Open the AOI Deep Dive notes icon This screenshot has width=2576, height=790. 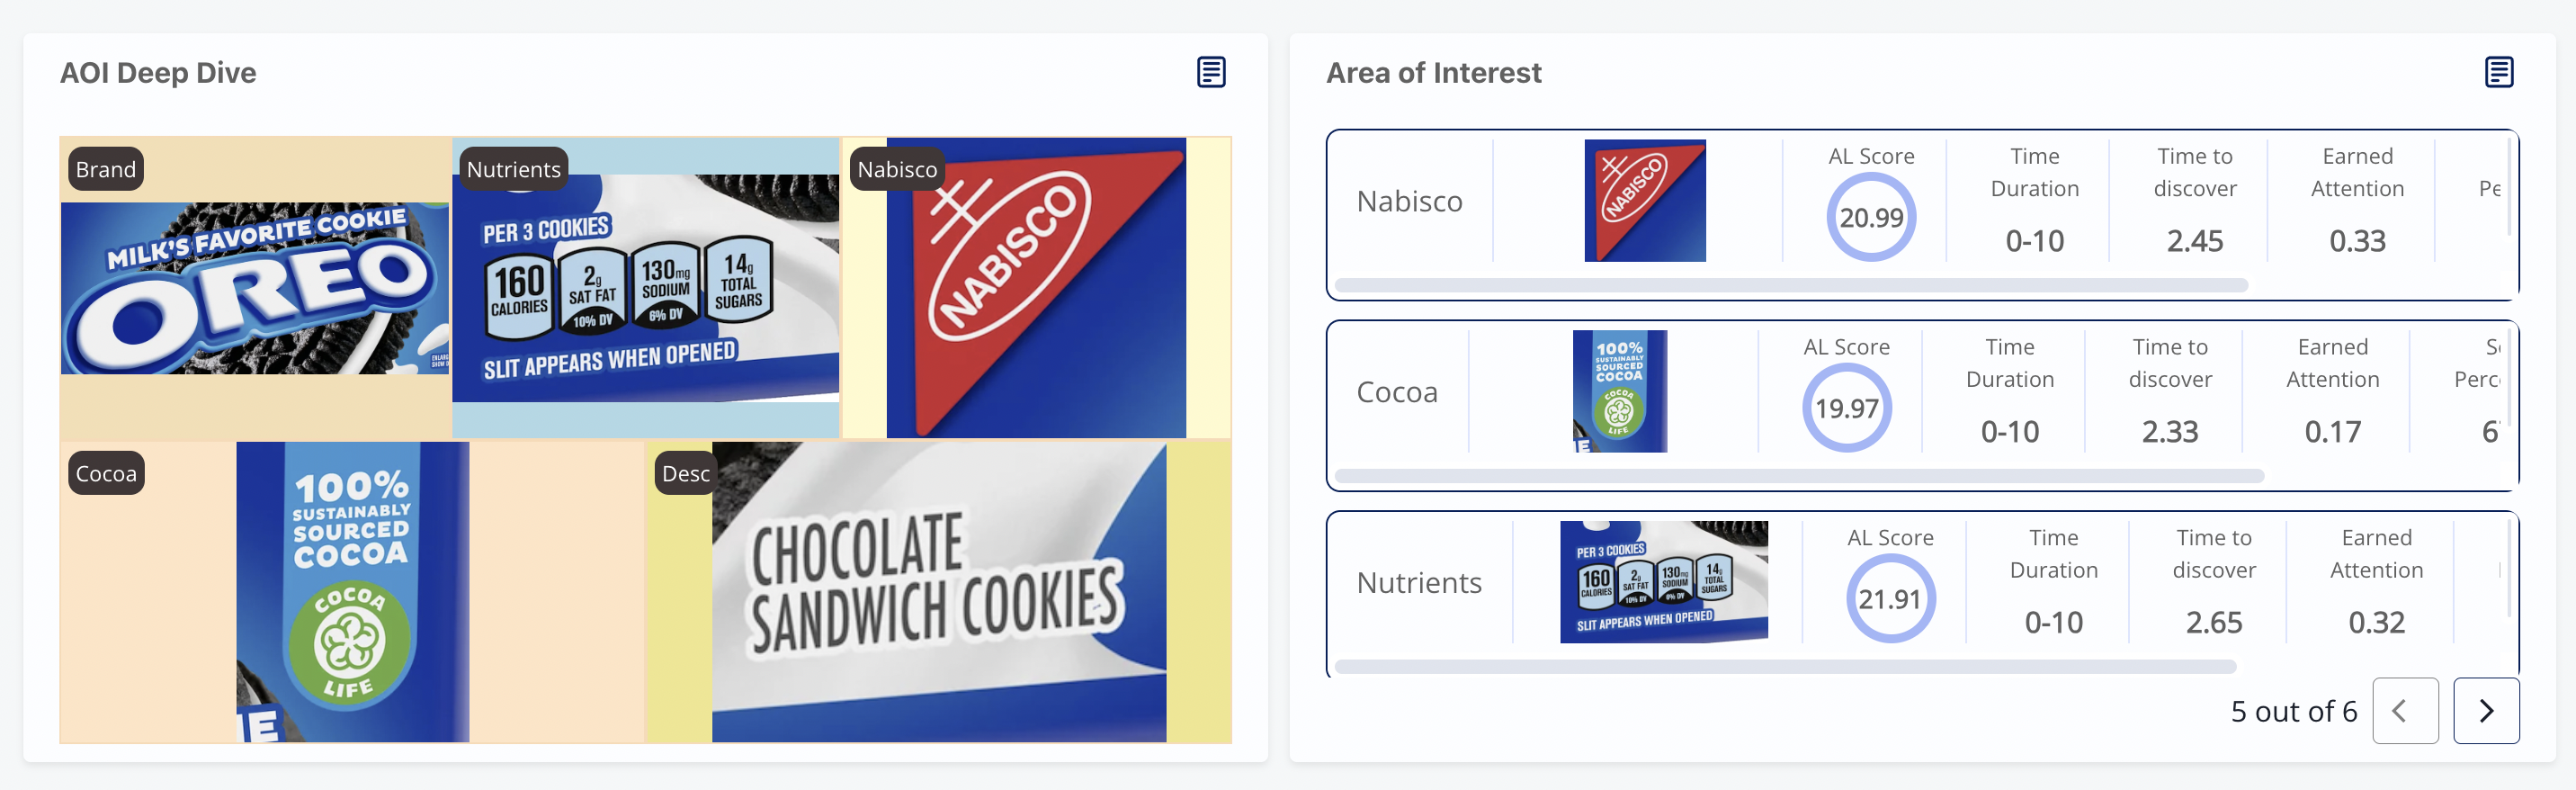[1211, 72]
